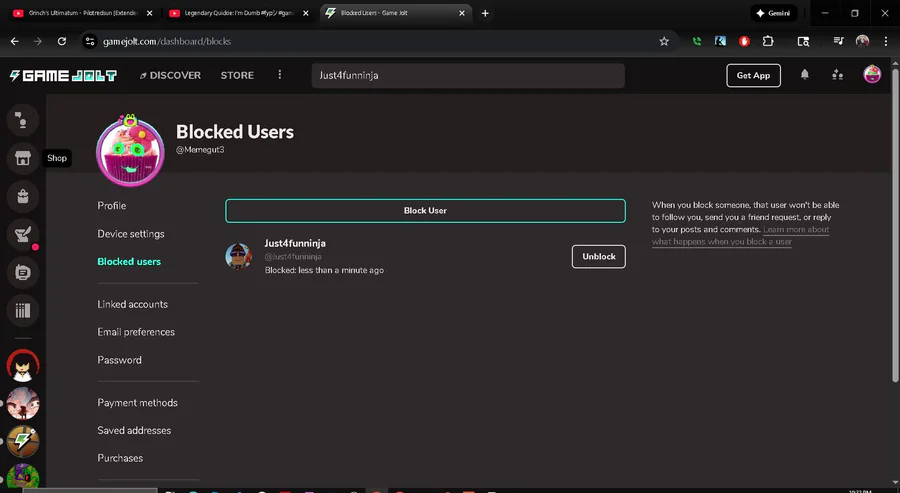Click the notifications bell icon
The width and height of the screenshot is (900, 493).
tap(805, 75)
